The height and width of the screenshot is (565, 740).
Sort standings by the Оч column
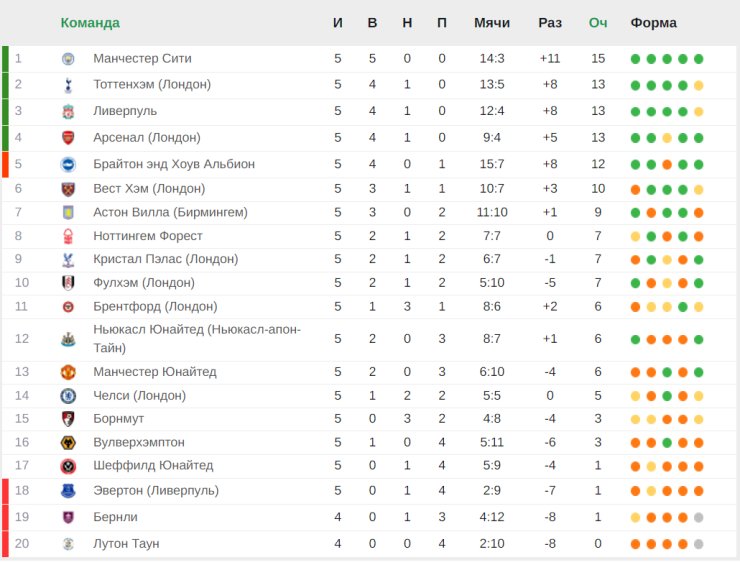click(x=597, y=23)
